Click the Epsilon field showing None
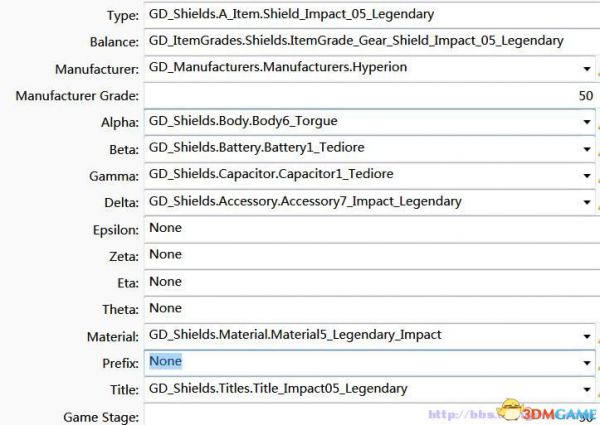600x425 pixels. point(372,229)
